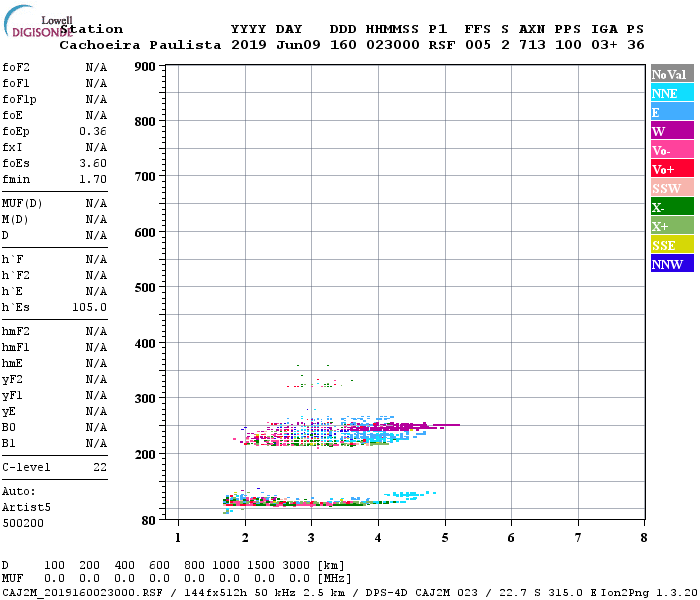Click the X+ light green legend swatch
This screenshot has width=700, height=600.
[672, 226]
